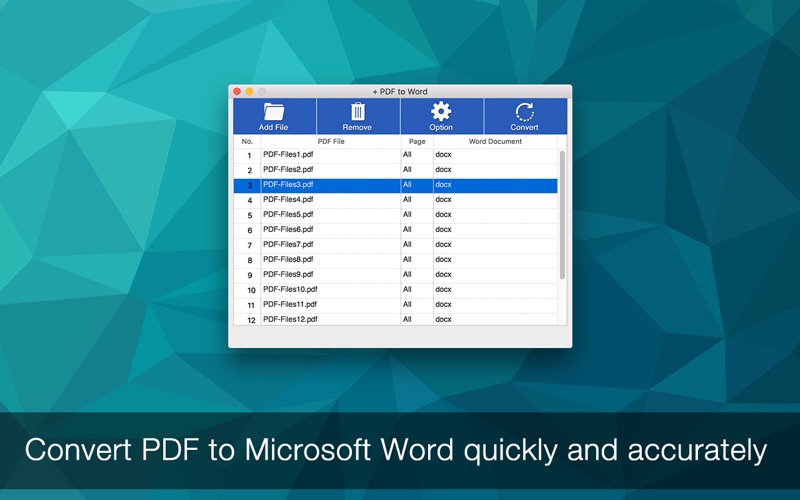The width and height of the screenshot is (800, 500).
Task: Select the PDF-Files8.pdf row
Action: click(x=395, y=260)
